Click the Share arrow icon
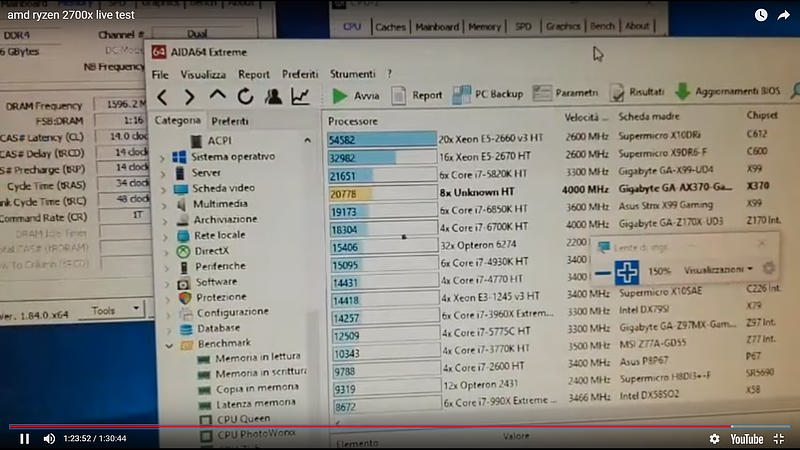 point(784,15)
